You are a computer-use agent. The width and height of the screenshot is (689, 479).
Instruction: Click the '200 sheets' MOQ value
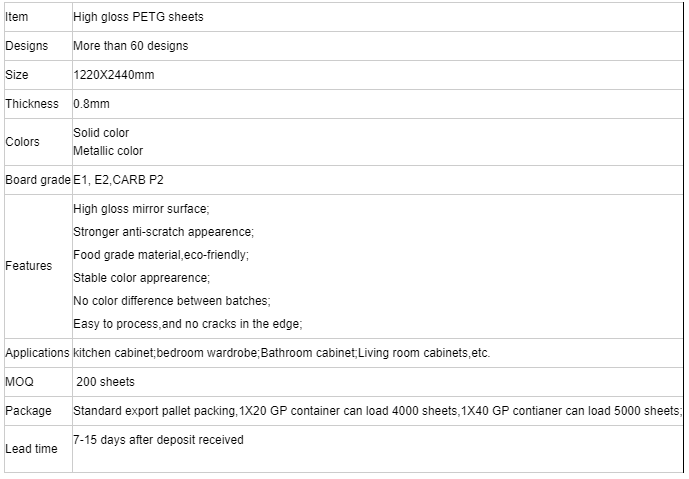(105, 382)
